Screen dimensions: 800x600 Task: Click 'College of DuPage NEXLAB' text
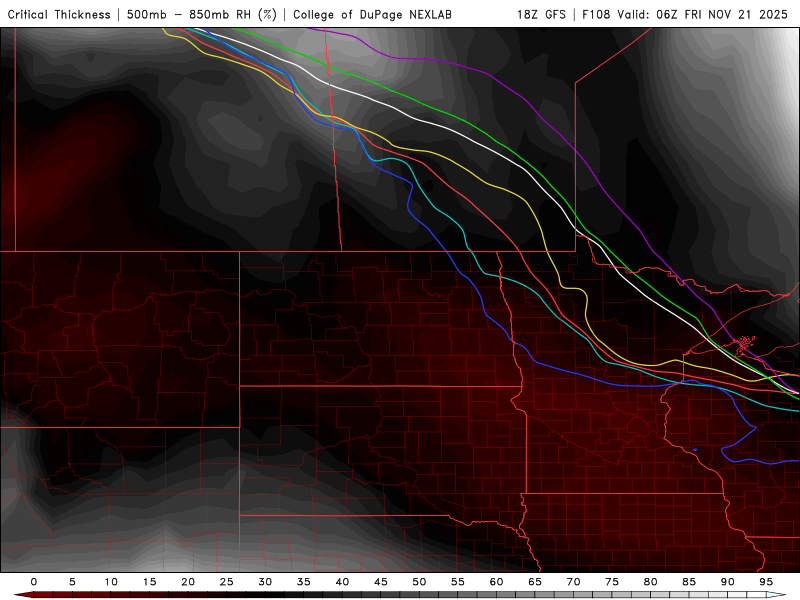(x=372, y=14)
